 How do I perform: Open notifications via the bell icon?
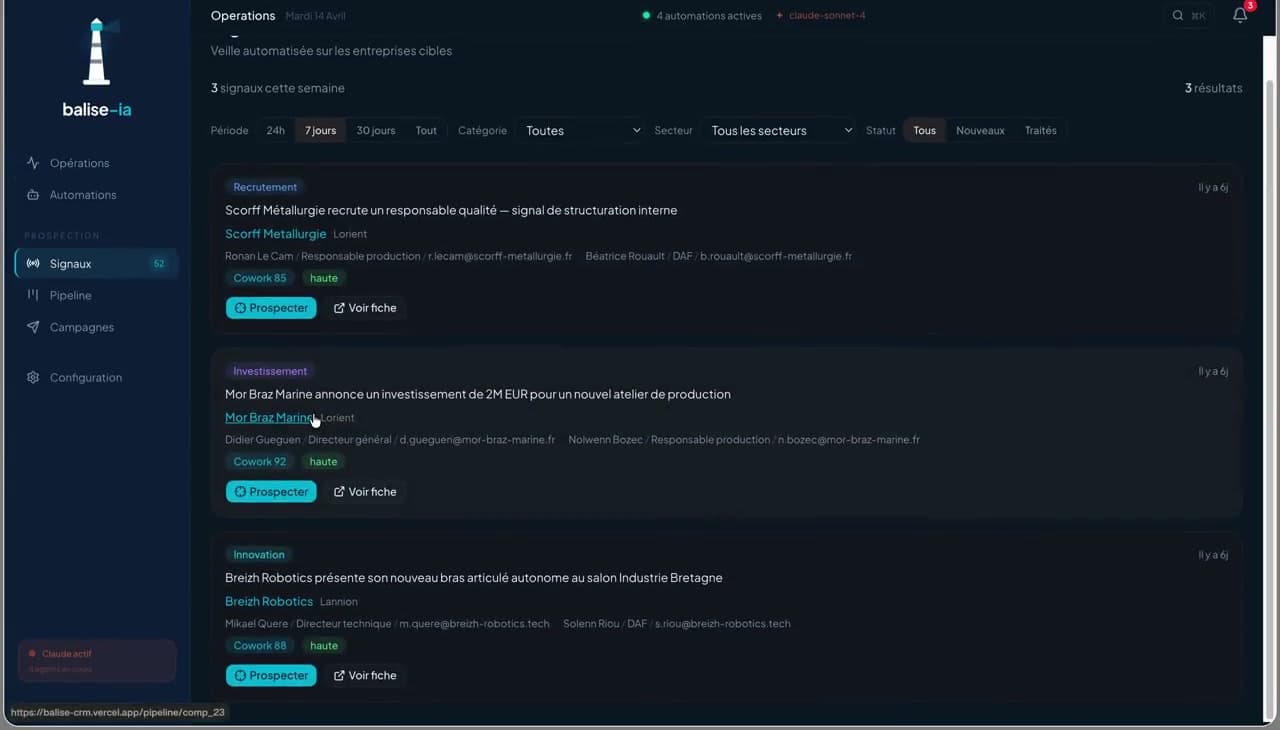(1240, 15)
